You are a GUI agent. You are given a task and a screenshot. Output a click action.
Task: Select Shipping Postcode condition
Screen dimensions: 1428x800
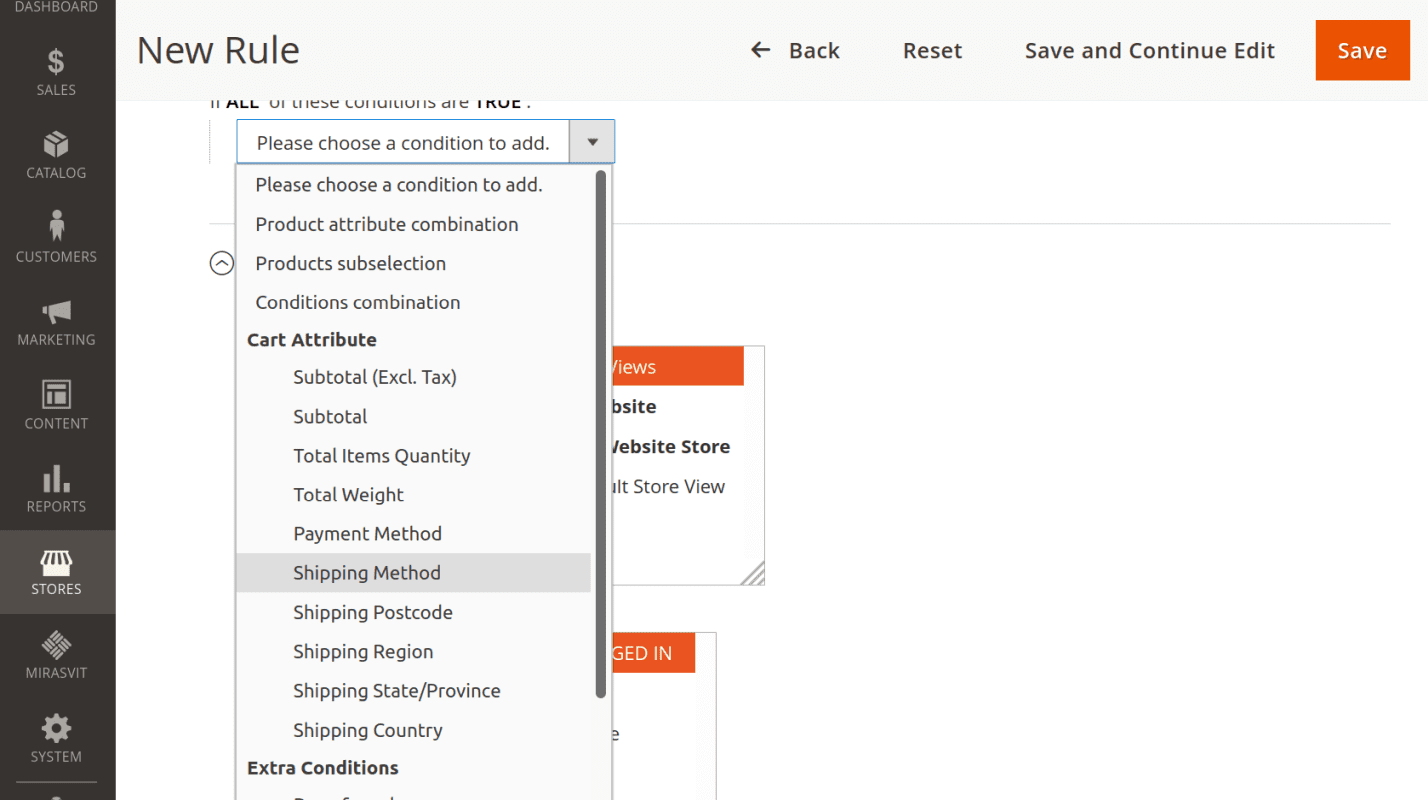tap(414, 612)
